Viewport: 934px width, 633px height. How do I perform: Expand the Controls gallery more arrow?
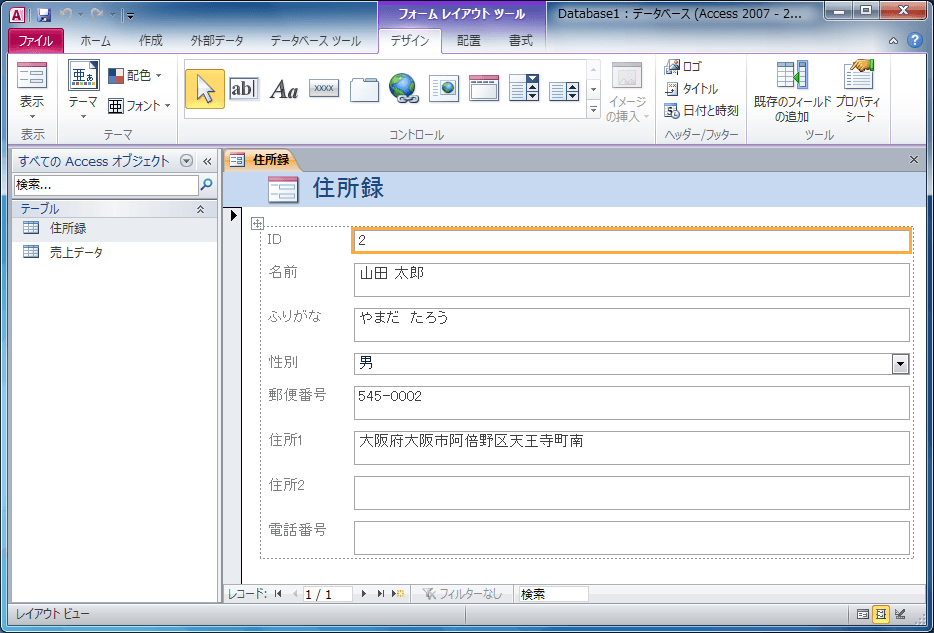click(593, 110)
